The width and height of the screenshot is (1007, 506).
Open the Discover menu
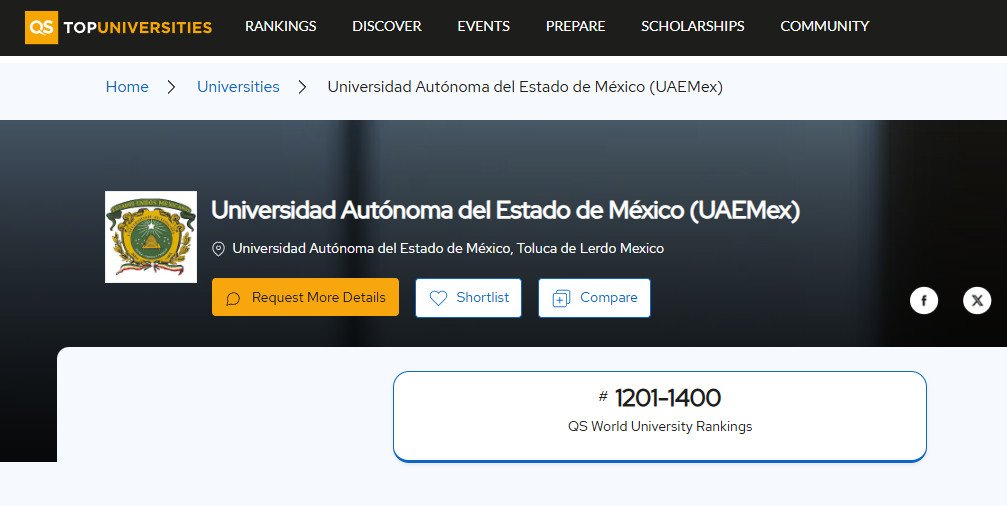tap(387, 26)
